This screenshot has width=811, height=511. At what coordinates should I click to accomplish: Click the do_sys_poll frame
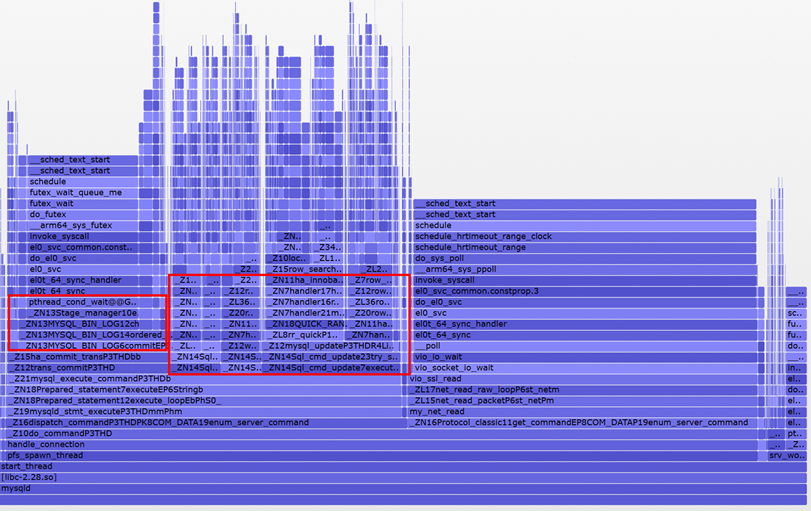coord(442,258)
